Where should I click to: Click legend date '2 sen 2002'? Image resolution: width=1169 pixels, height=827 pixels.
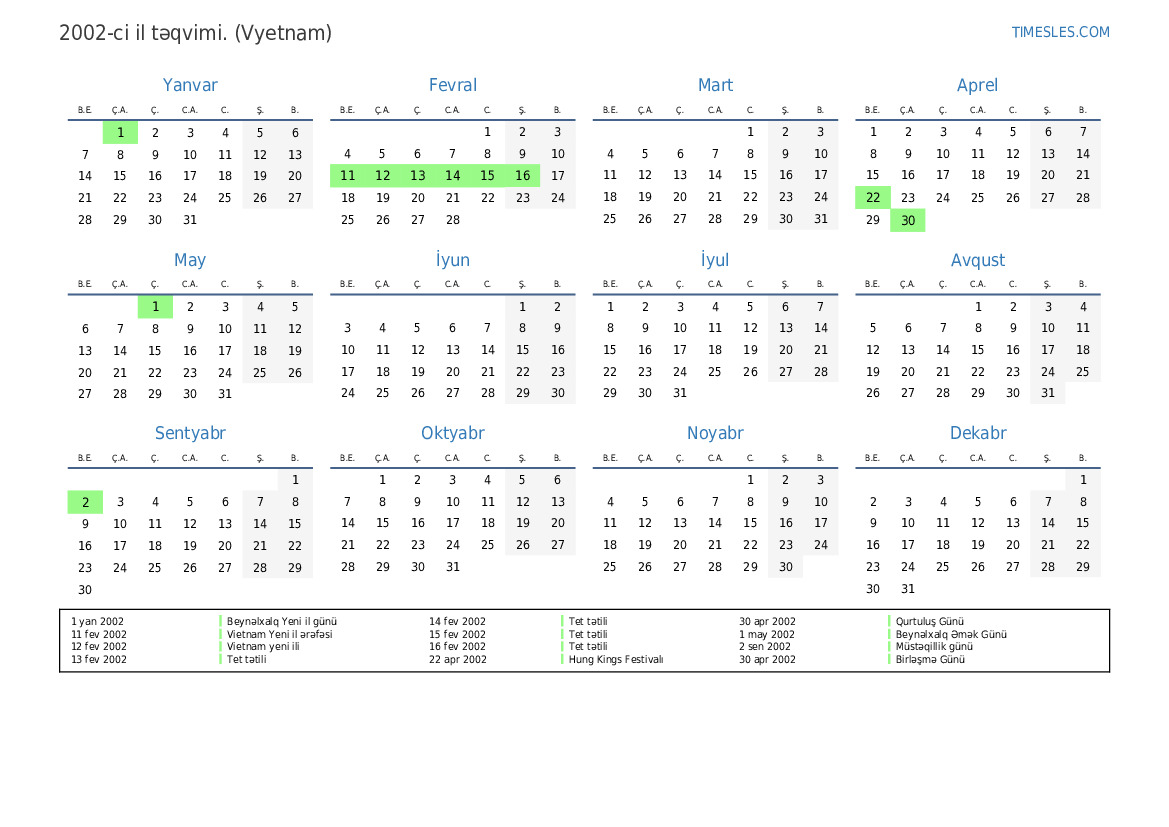pyautogui.click(x=765, y=647)
